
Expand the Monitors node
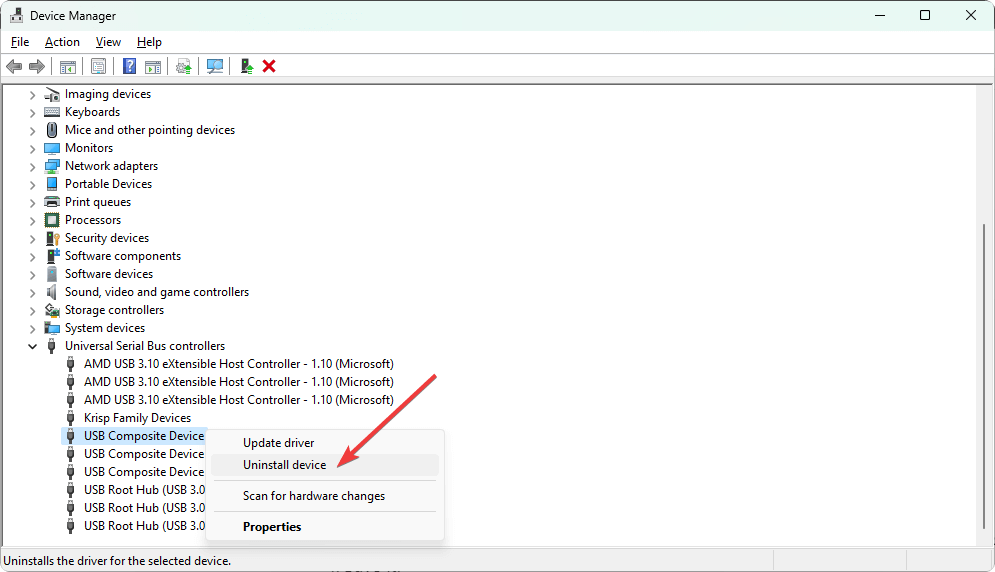pyautogui.click(x=32, y=149)
